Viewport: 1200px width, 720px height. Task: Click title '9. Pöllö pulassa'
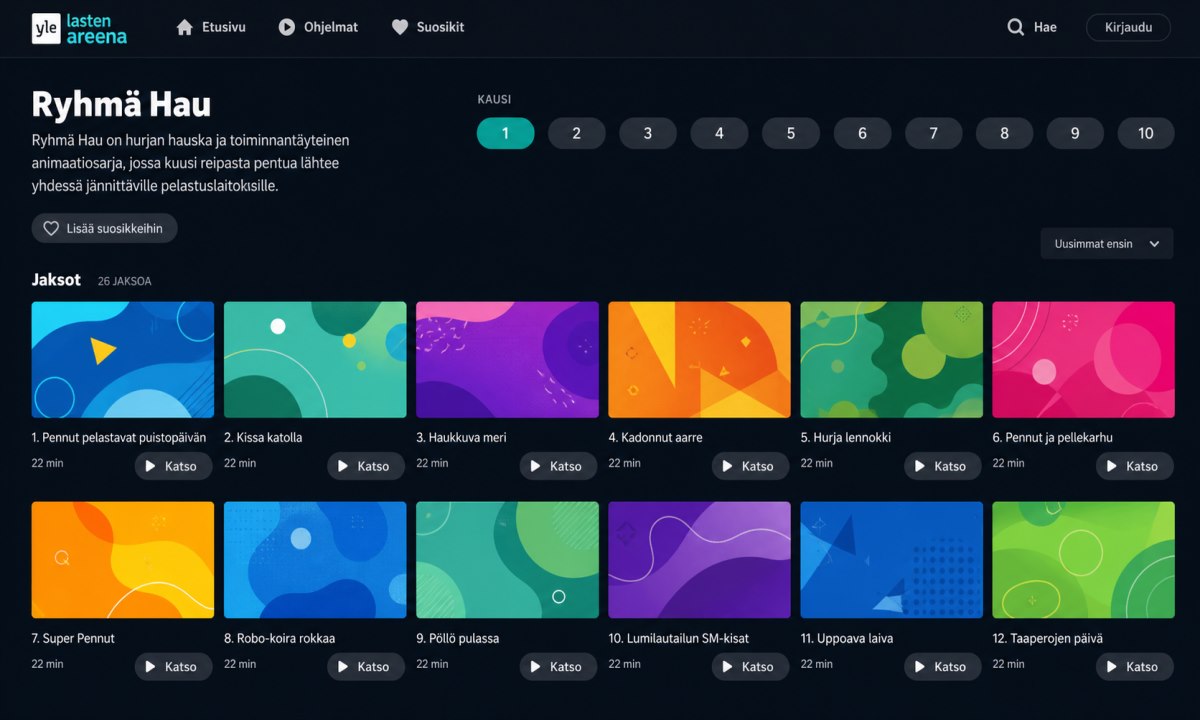click(x=458, y=638)
